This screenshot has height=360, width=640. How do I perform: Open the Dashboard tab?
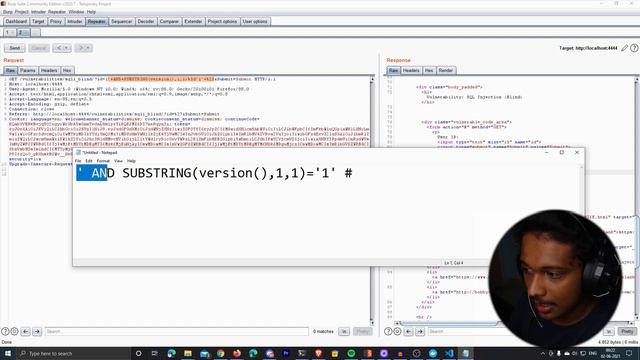tap(16, 22)
